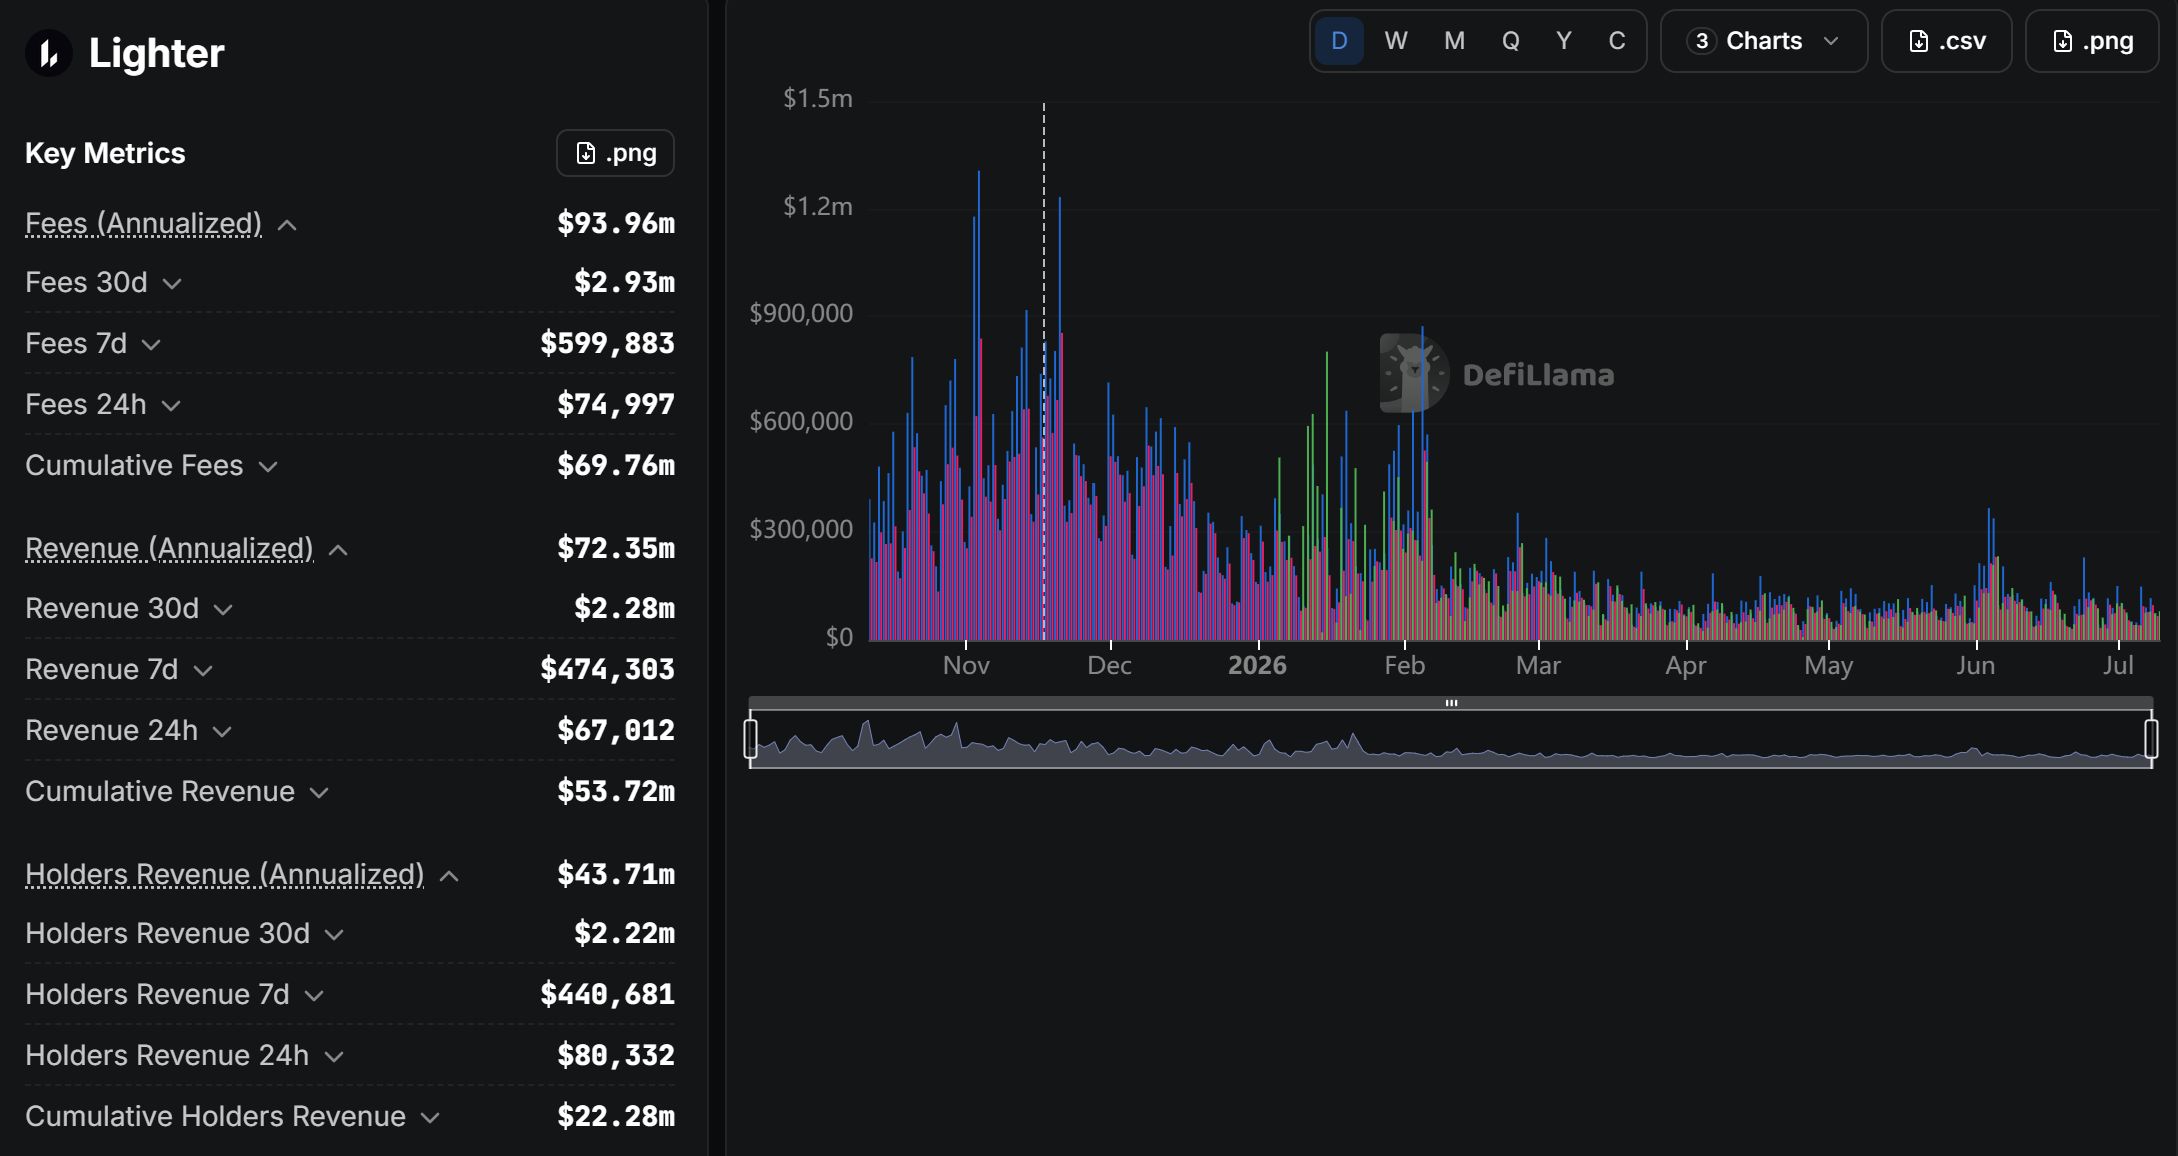Click the $53.72m Cumulative Revenue value
Image resolution: width=2178 pixels, height=1156 pixels.
pyautogui.click(x=616, y=791)
